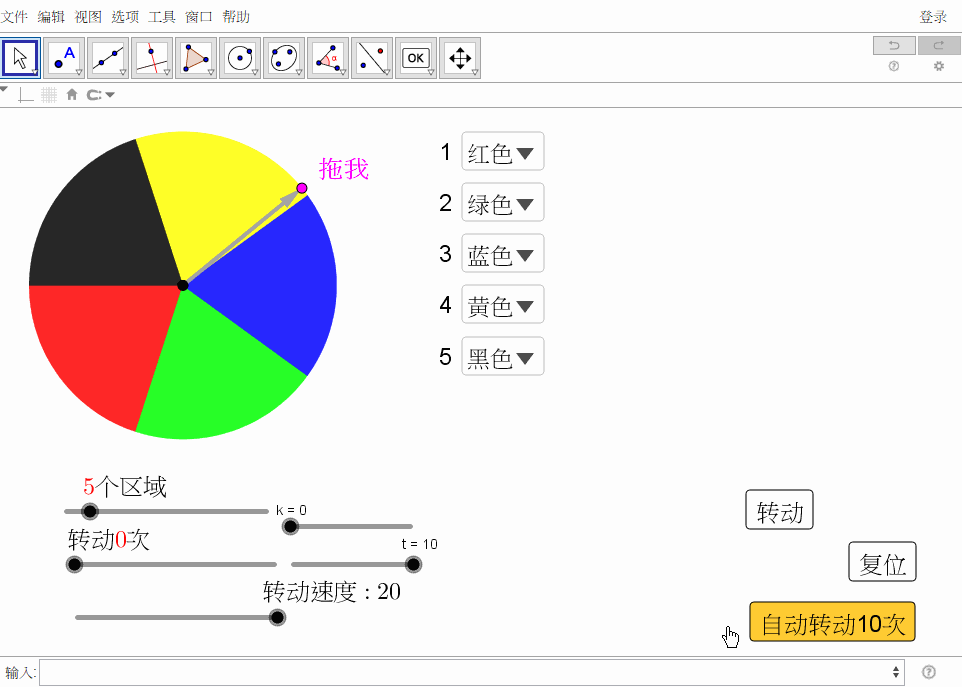The width and height of the screenshot is (962, 687).
Task: Click the 转动速度：20 label text
Action: coord(332,592)
